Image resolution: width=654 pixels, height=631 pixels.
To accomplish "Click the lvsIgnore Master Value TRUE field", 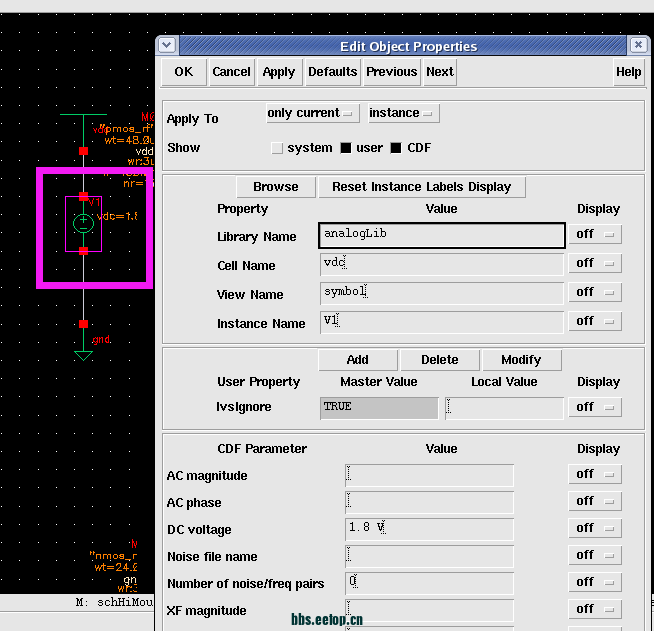I will tap(379, 408).
